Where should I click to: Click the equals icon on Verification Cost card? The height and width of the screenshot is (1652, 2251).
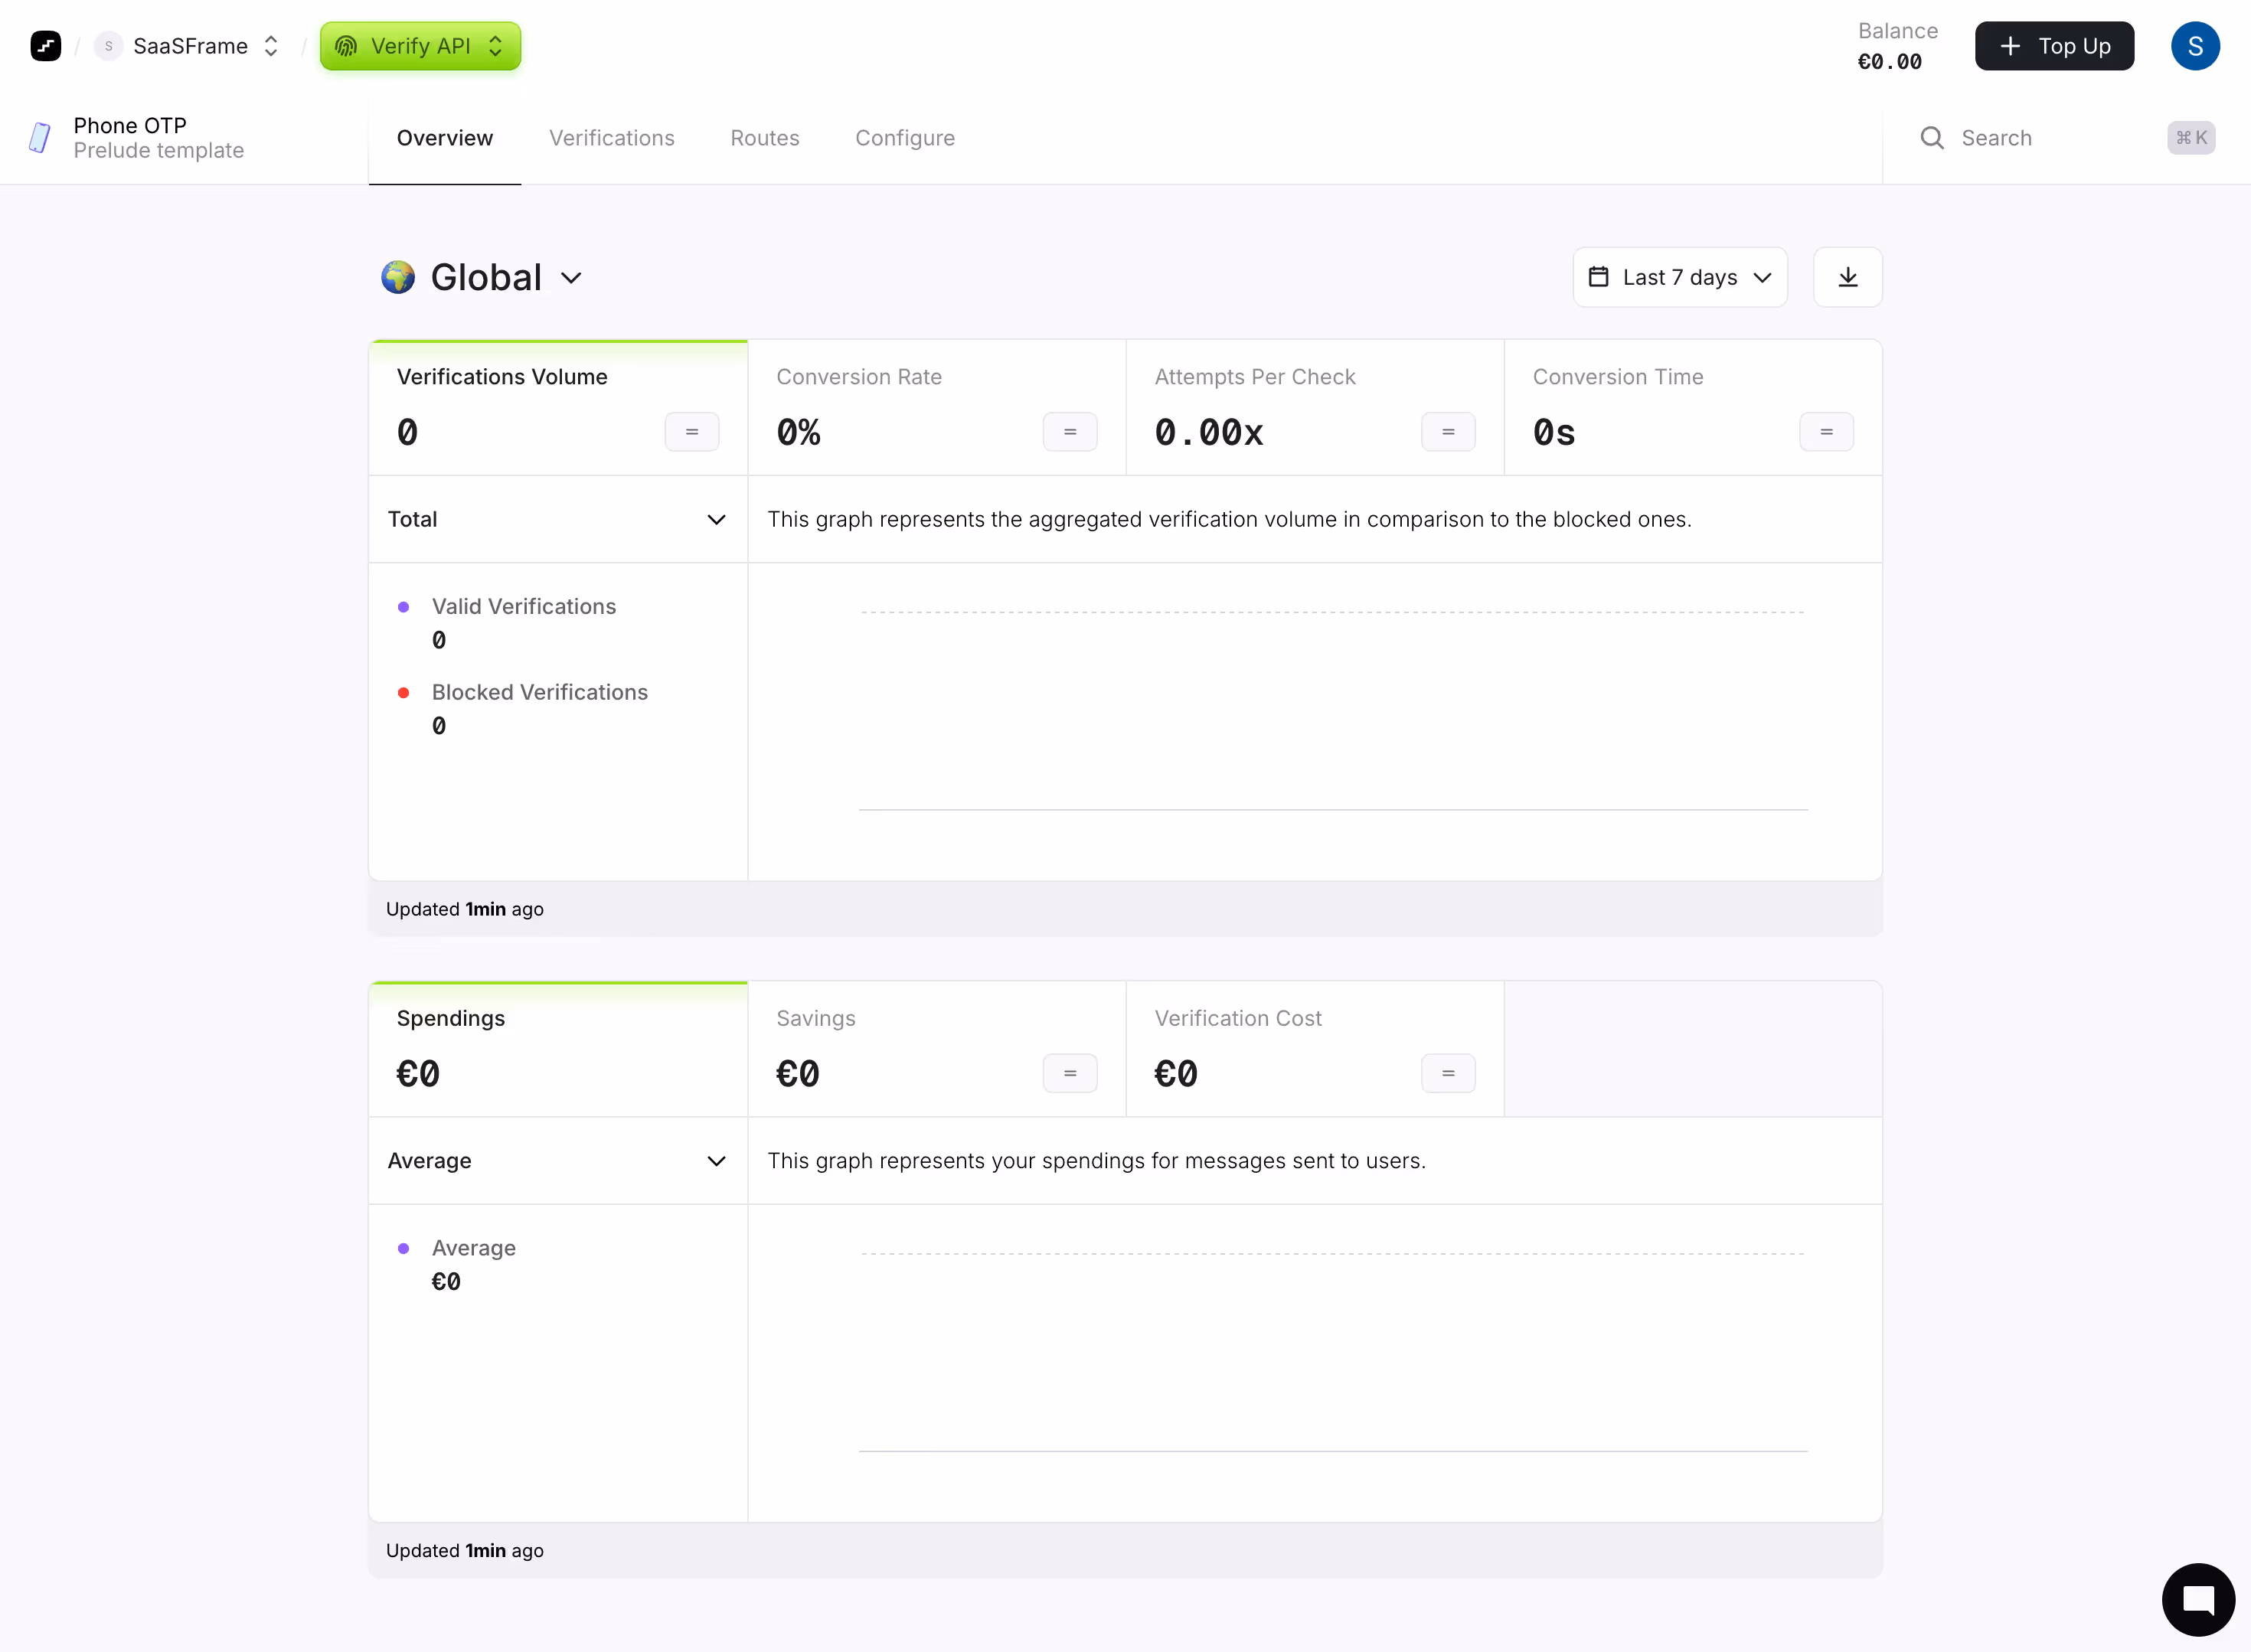click(1448, 1073)
